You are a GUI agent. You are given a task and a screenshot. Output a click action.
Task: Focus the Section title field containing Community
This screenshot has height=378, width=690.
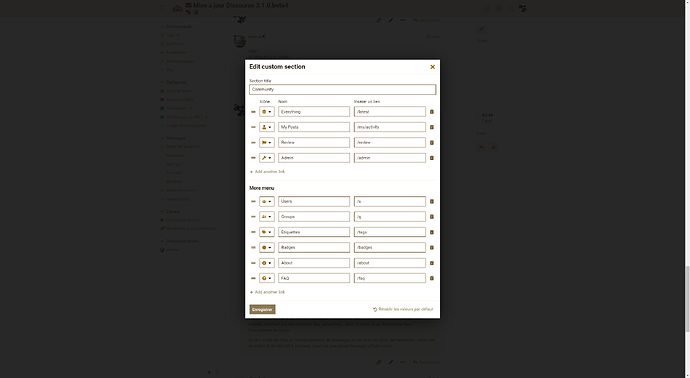pos(342,89)
